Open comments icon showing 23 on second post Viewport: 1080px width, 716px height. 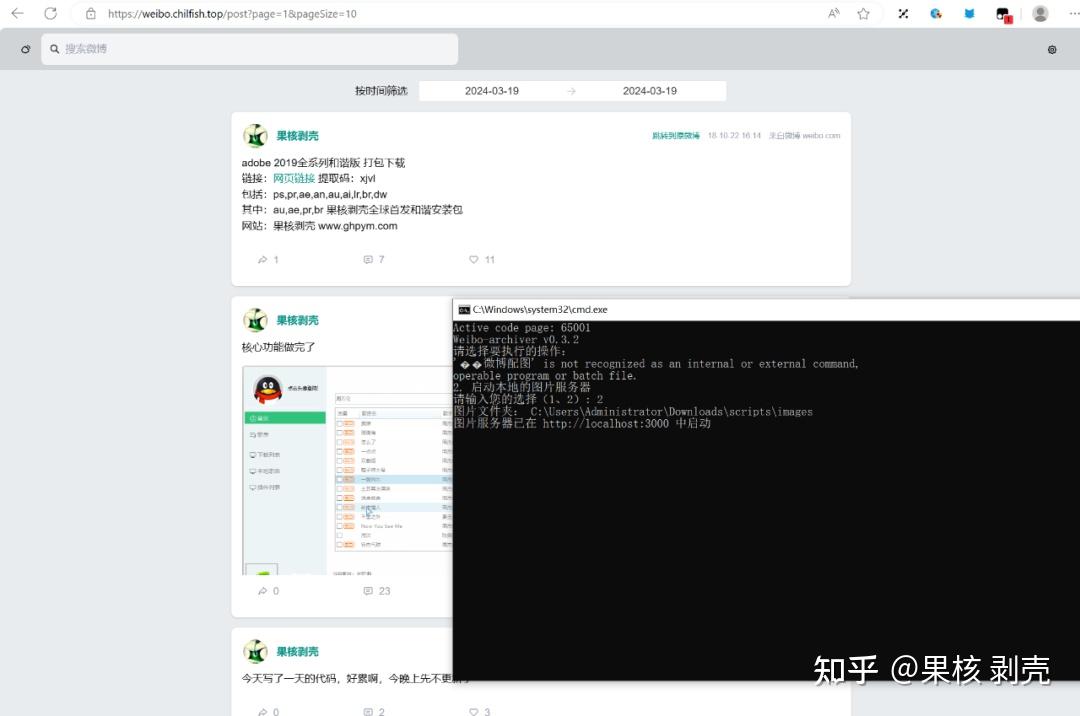[369, 591]
